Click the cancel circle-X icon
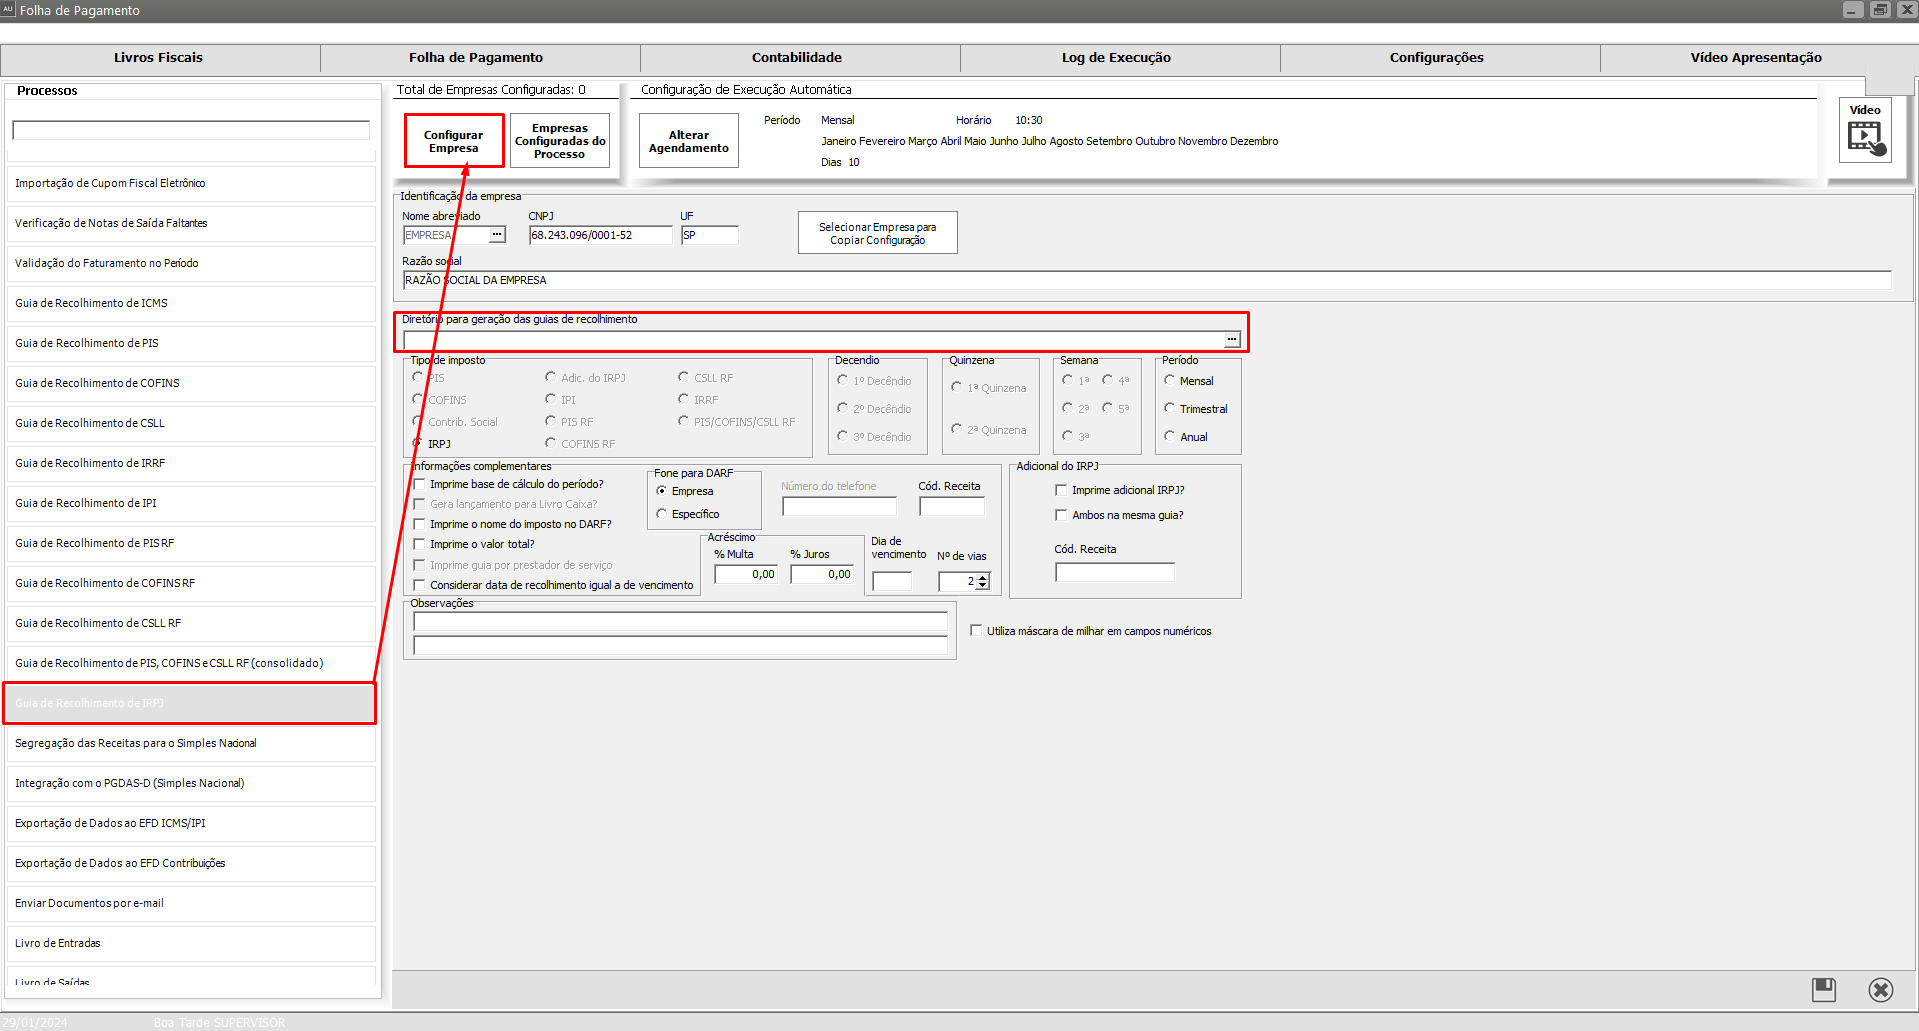Image resolution: width=1919 pixels, height=1031 pixels. click(x=1880, y=990)
